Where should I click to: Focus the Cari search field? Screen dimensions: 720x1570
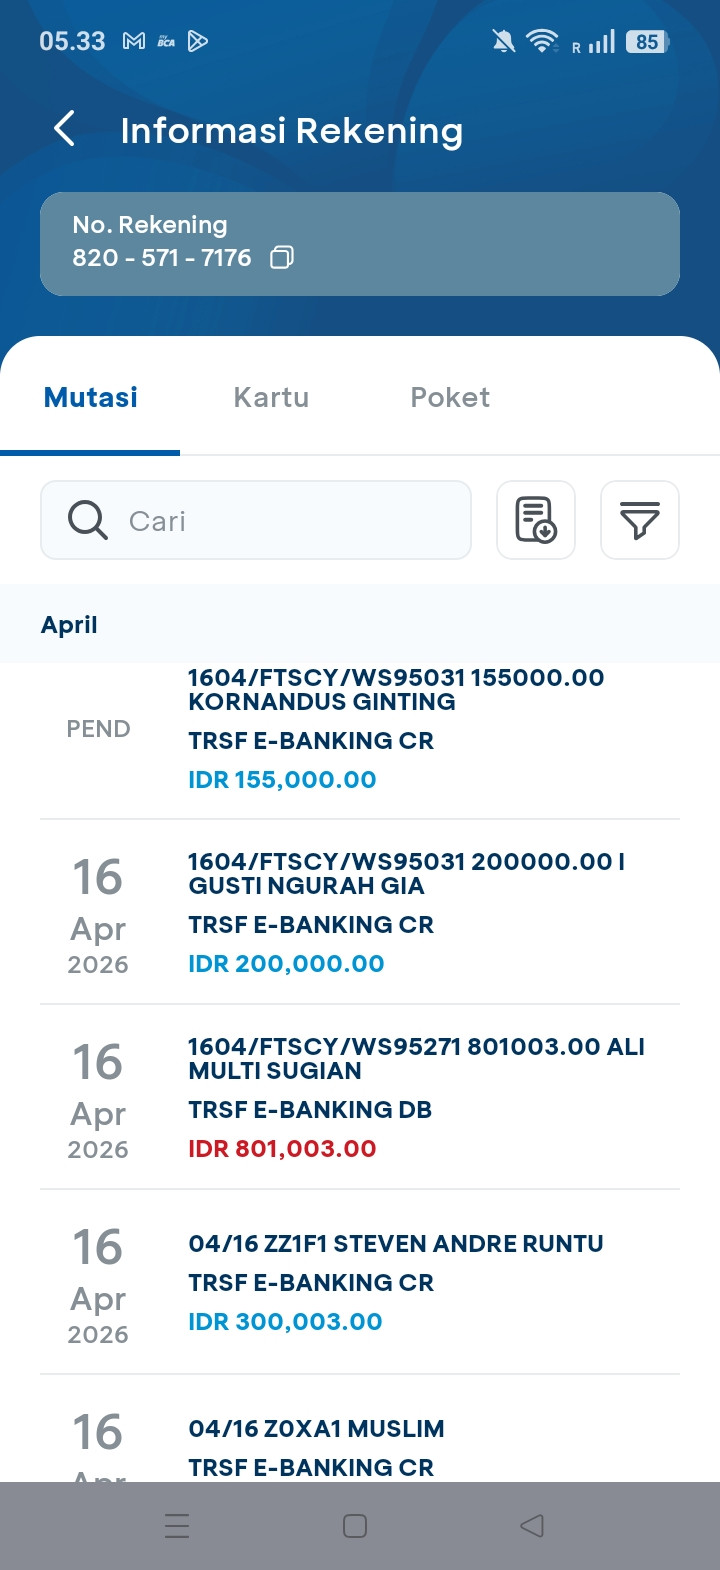(x=290, y=520)
